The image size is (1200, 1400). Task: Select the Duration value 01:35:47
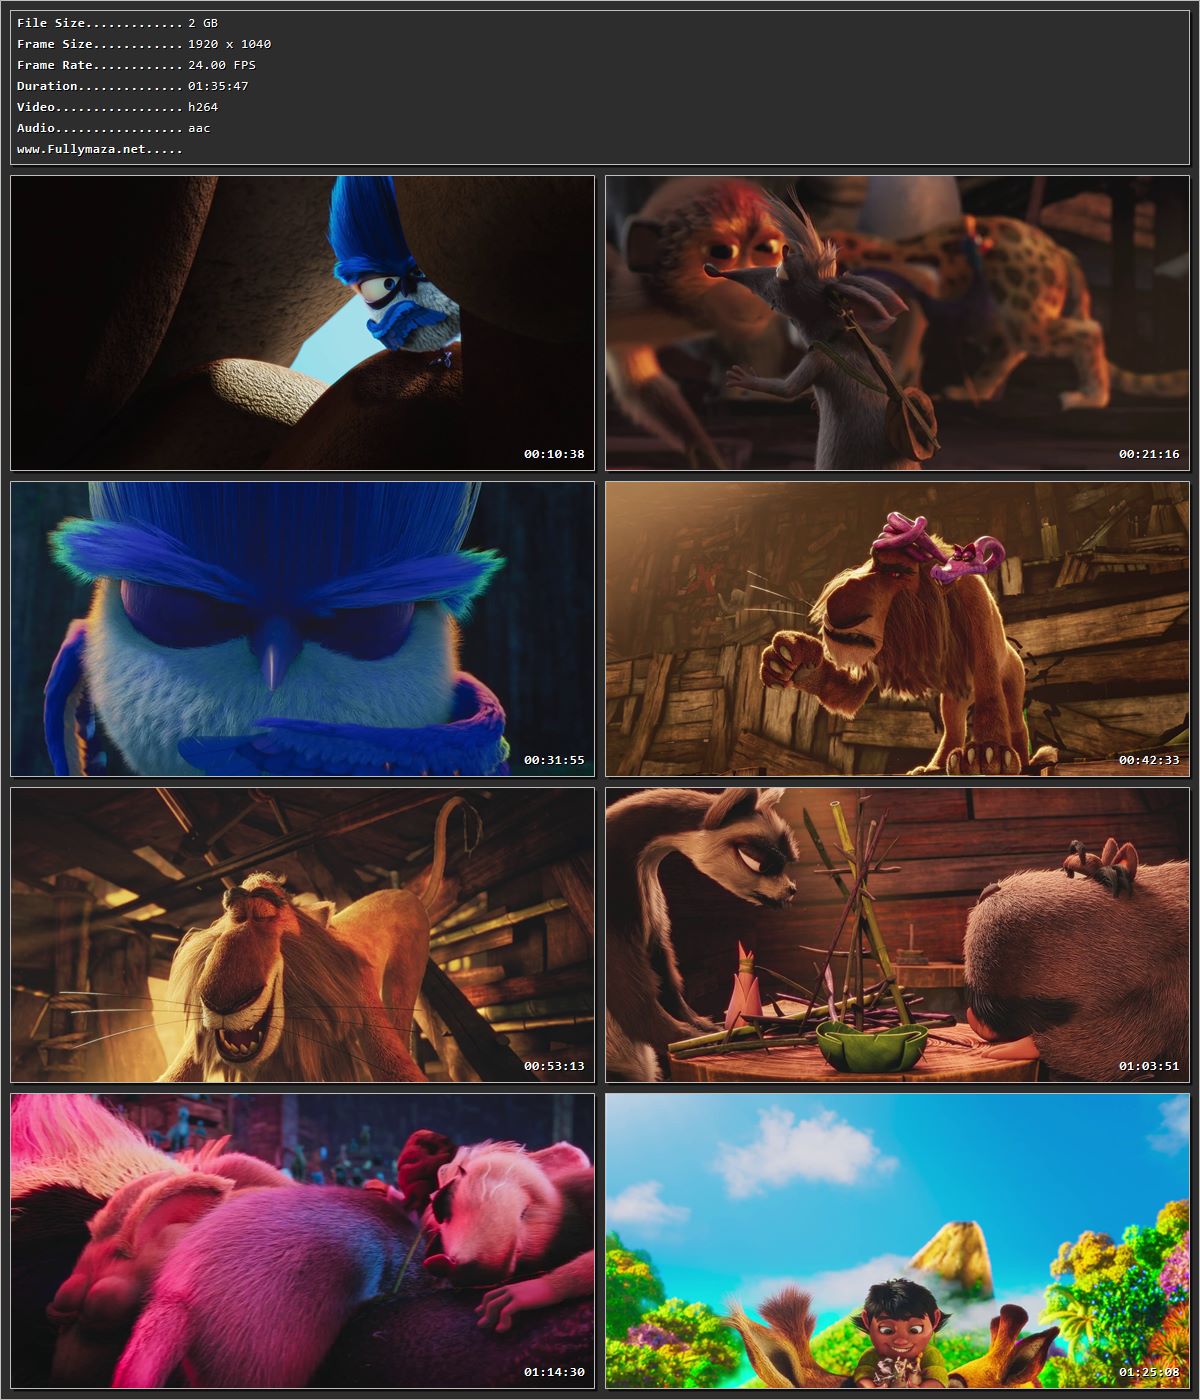(218, 86)
